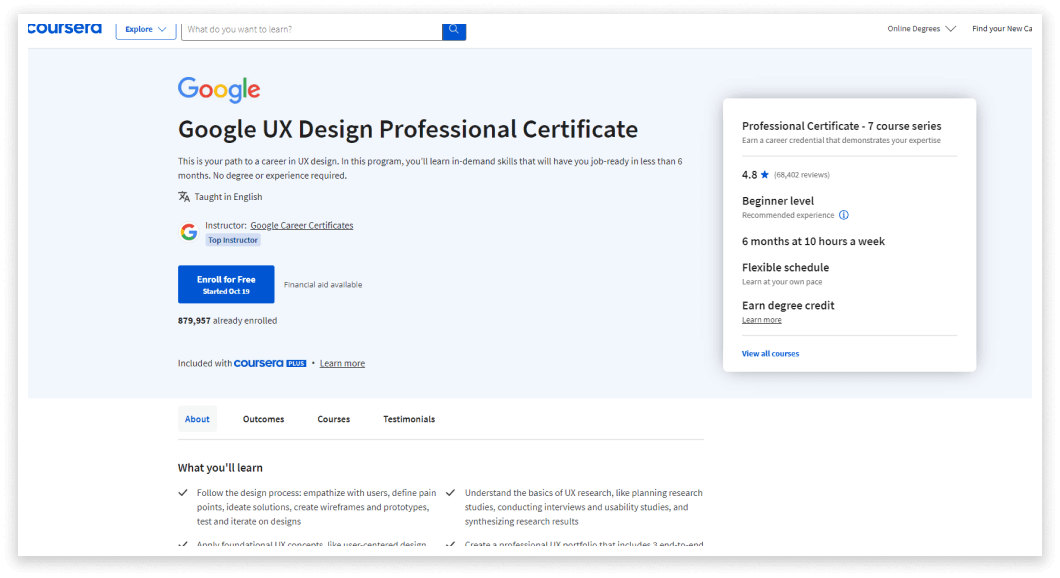Click '879,957 already enrolled' text
This screenshot has width=1060, height=578.
click(227, 320)
